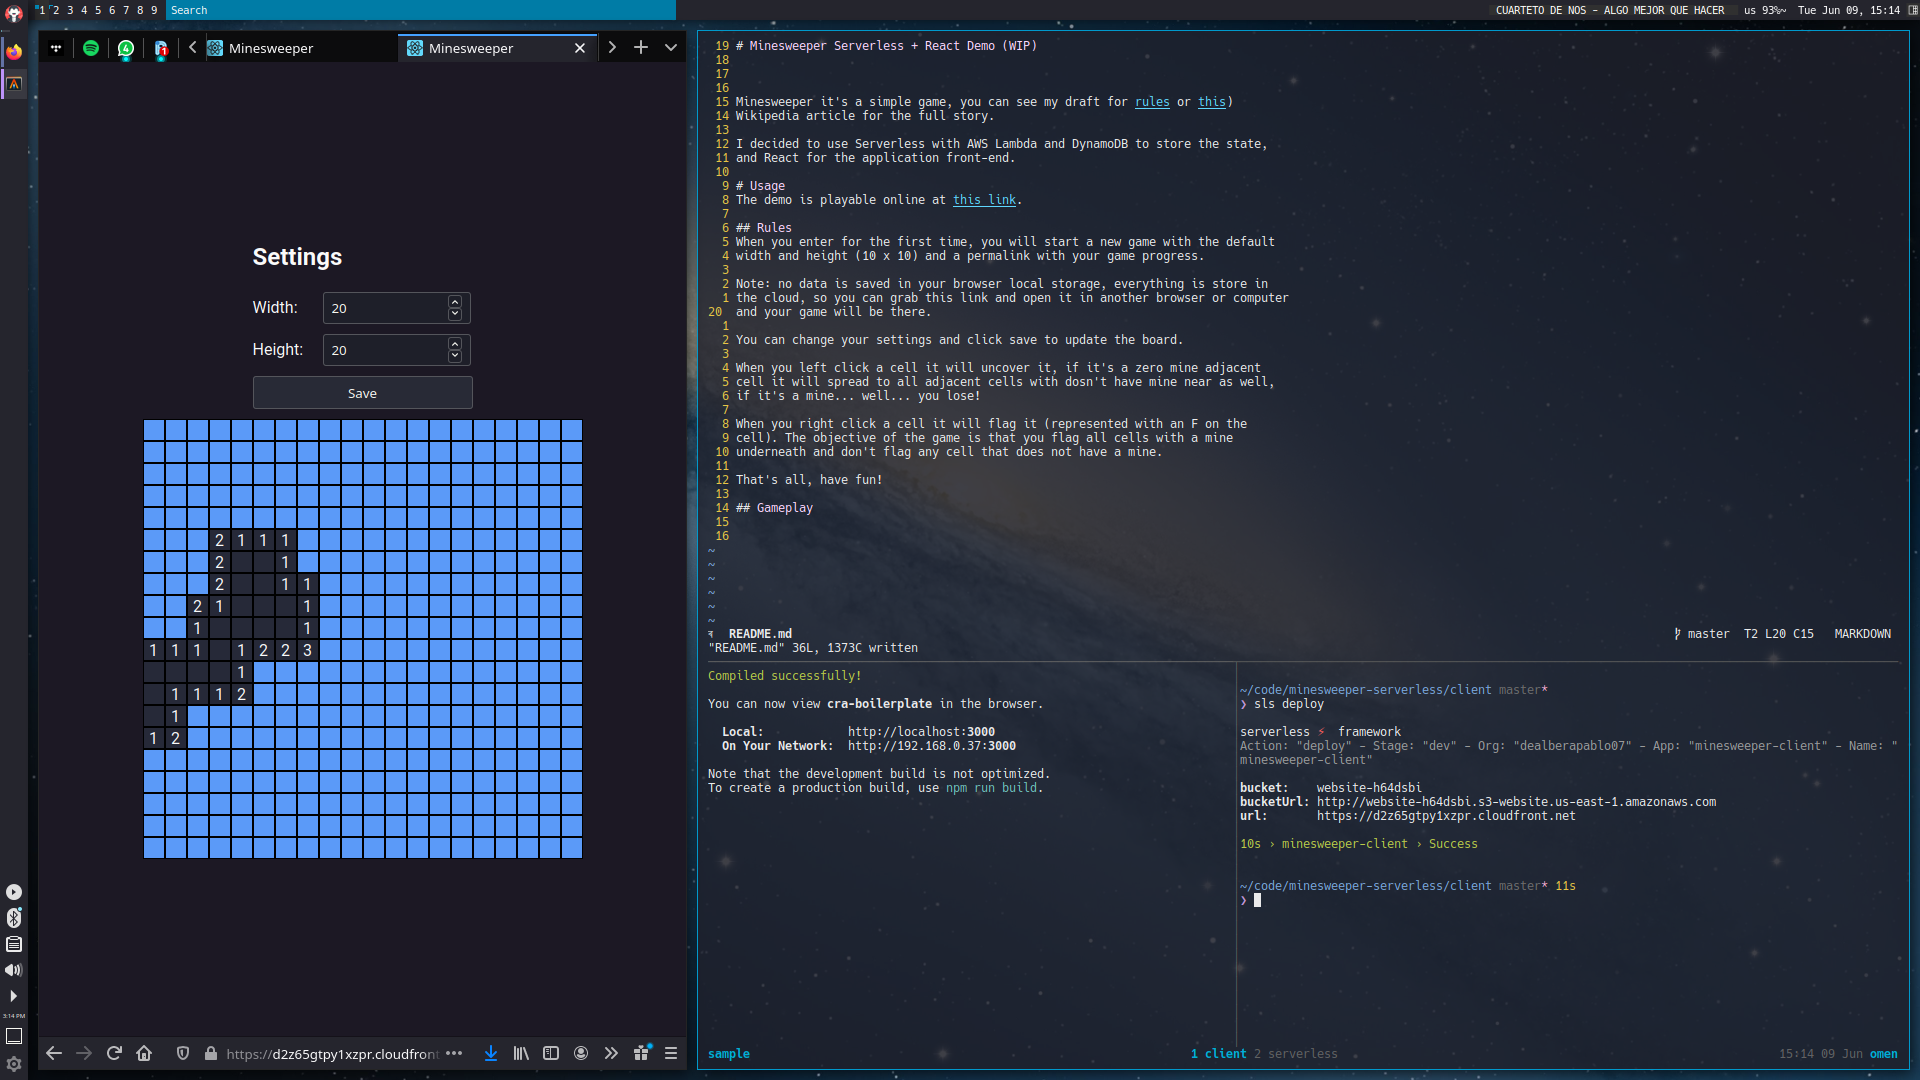Viewport: 1920px width, 1080px height.
Task: Open the pinned tab with red notification badge
Action: pos(161,48)
